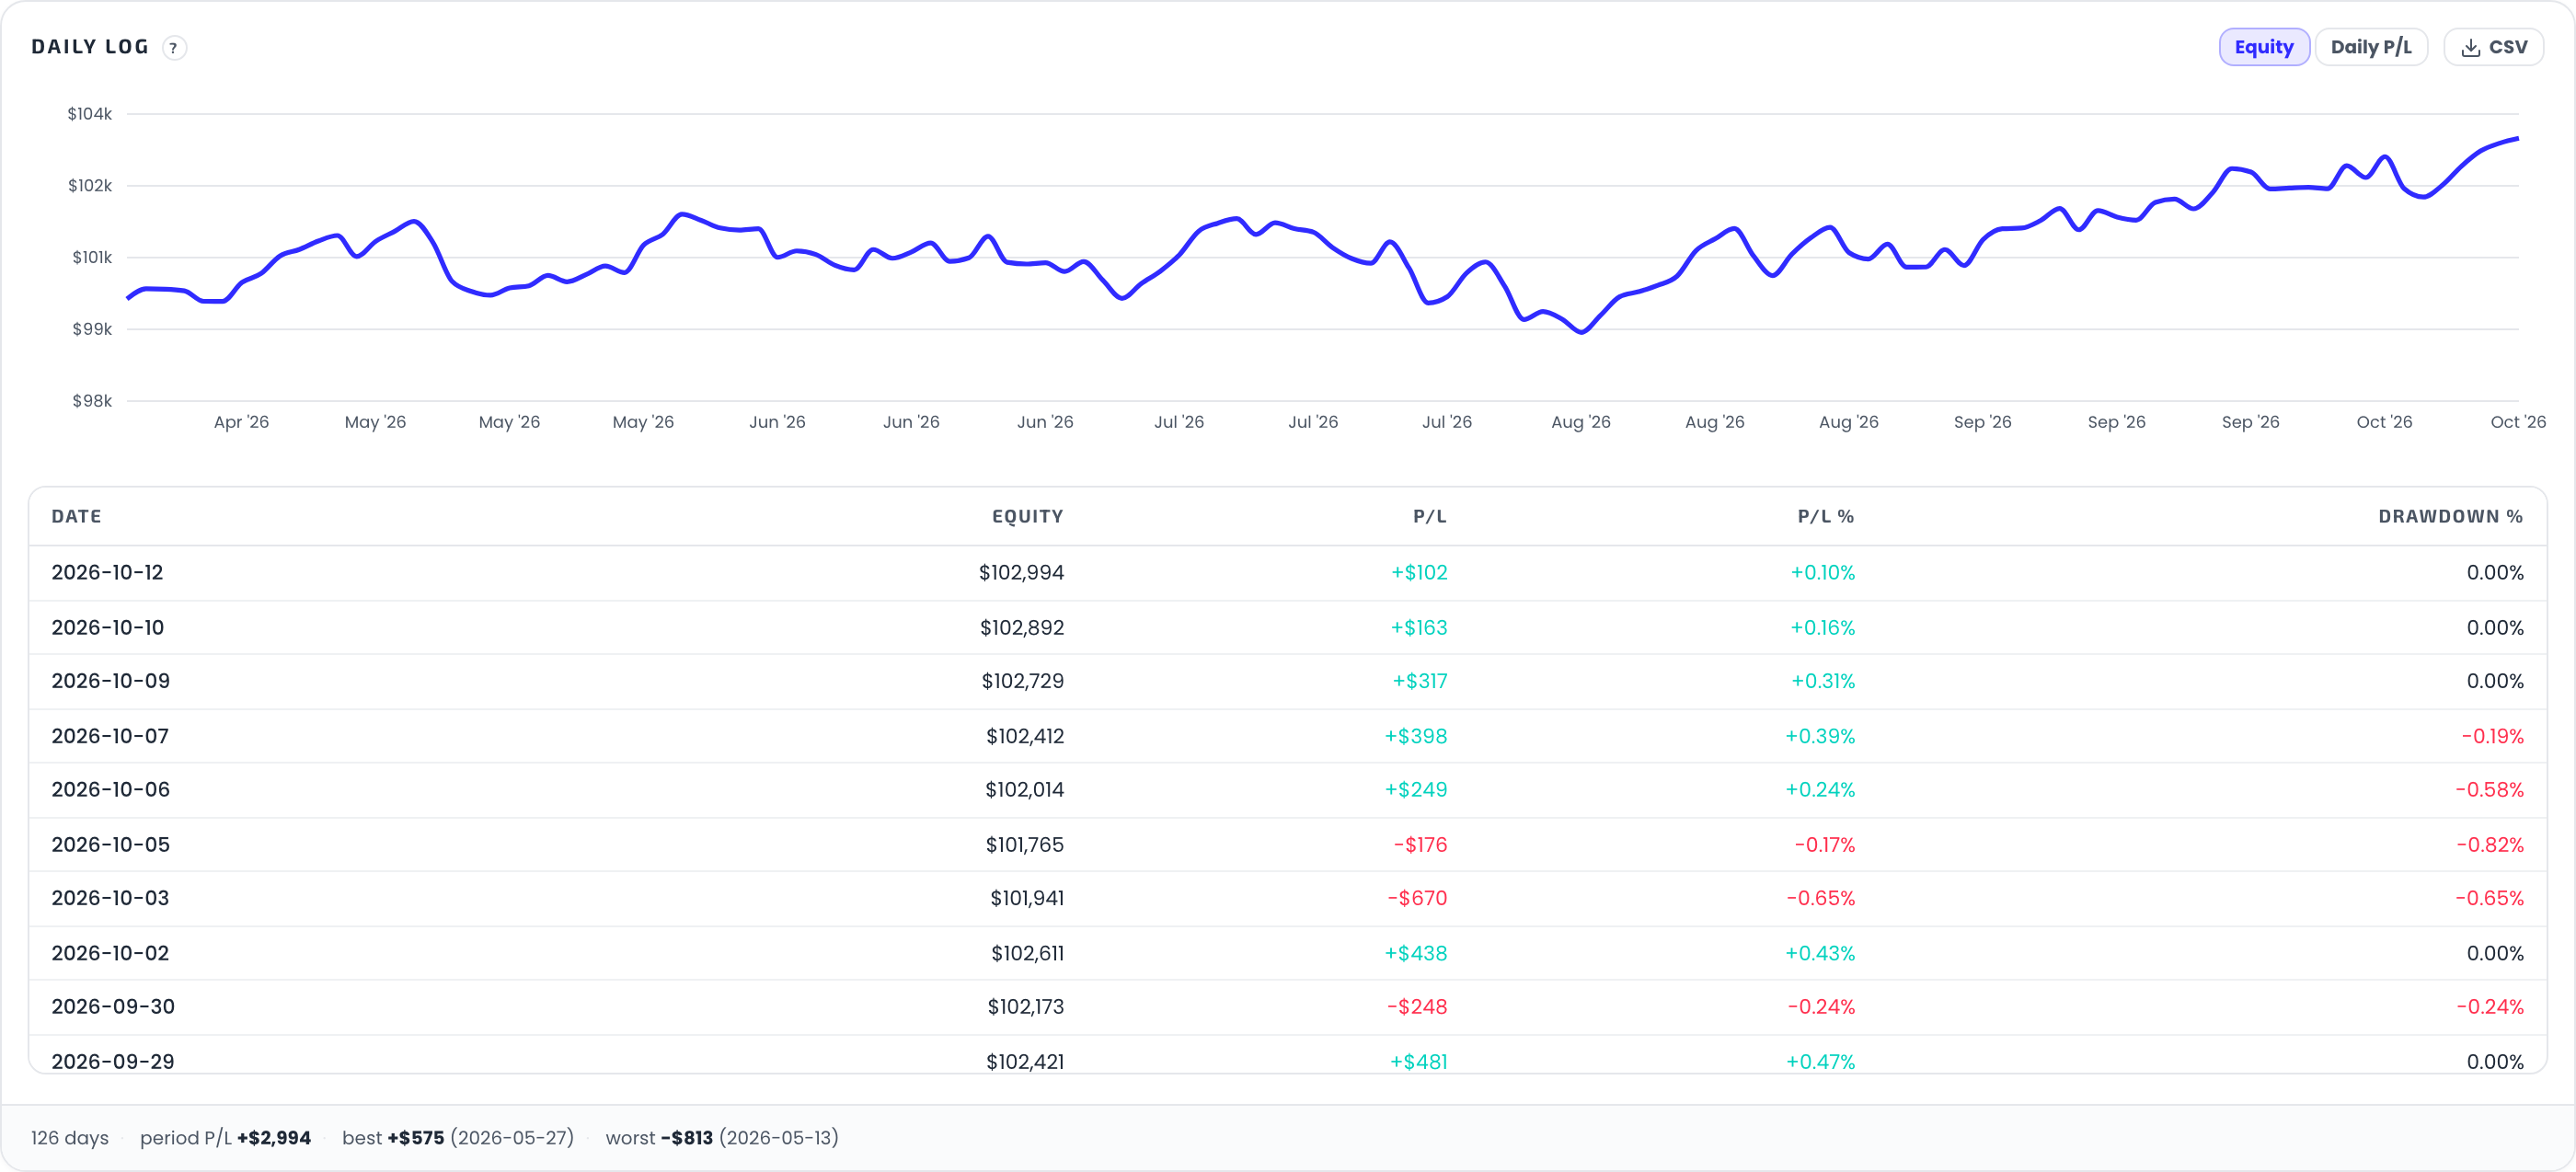
Task: Click the +$317 P/L cell
Action: pos(1420,681)
